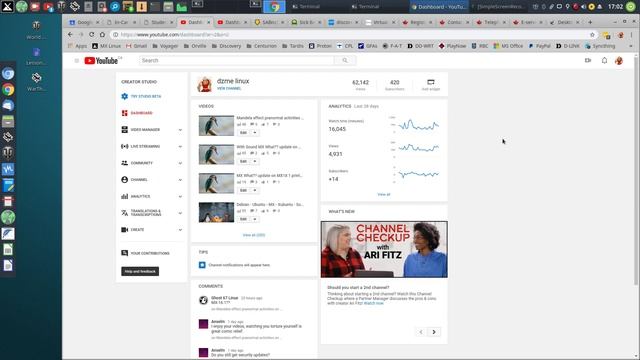Open the YouTube hamburger guide menu
The width and height of the screenshot is (640, 360).
tap(76, 61)
